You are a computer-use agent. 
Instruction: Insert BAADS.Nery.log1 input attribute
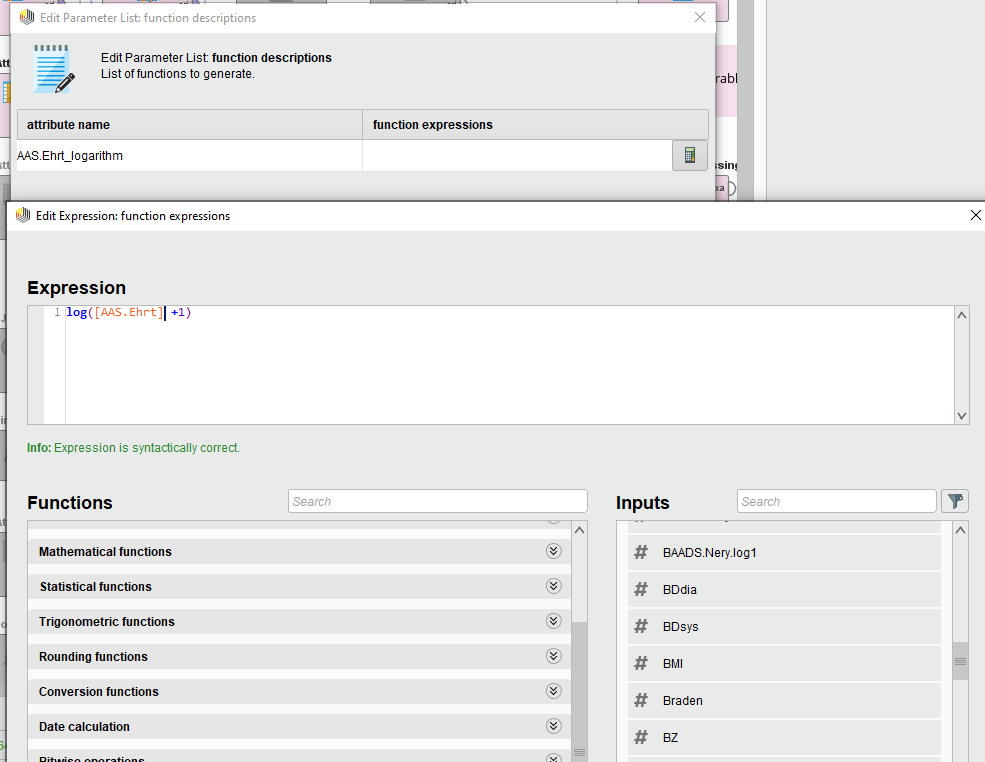coord(784,553)
